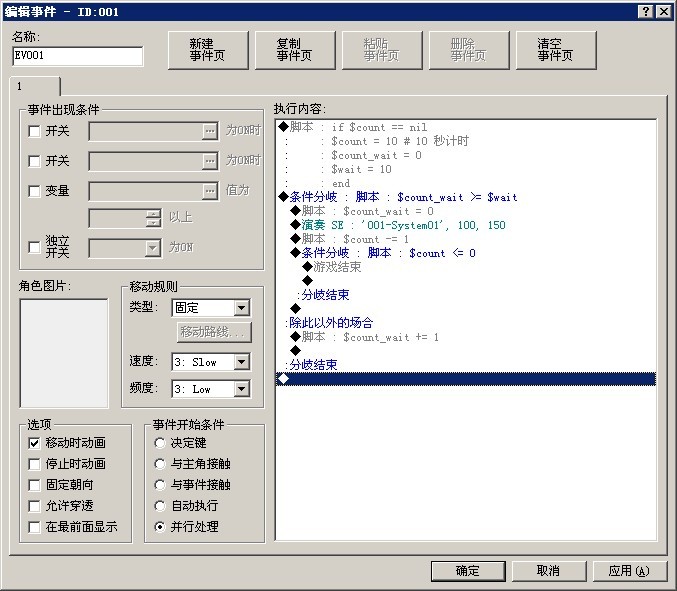Open the 类型 dropdown showing 固定

pyautogui.click(x=211, y=308)
